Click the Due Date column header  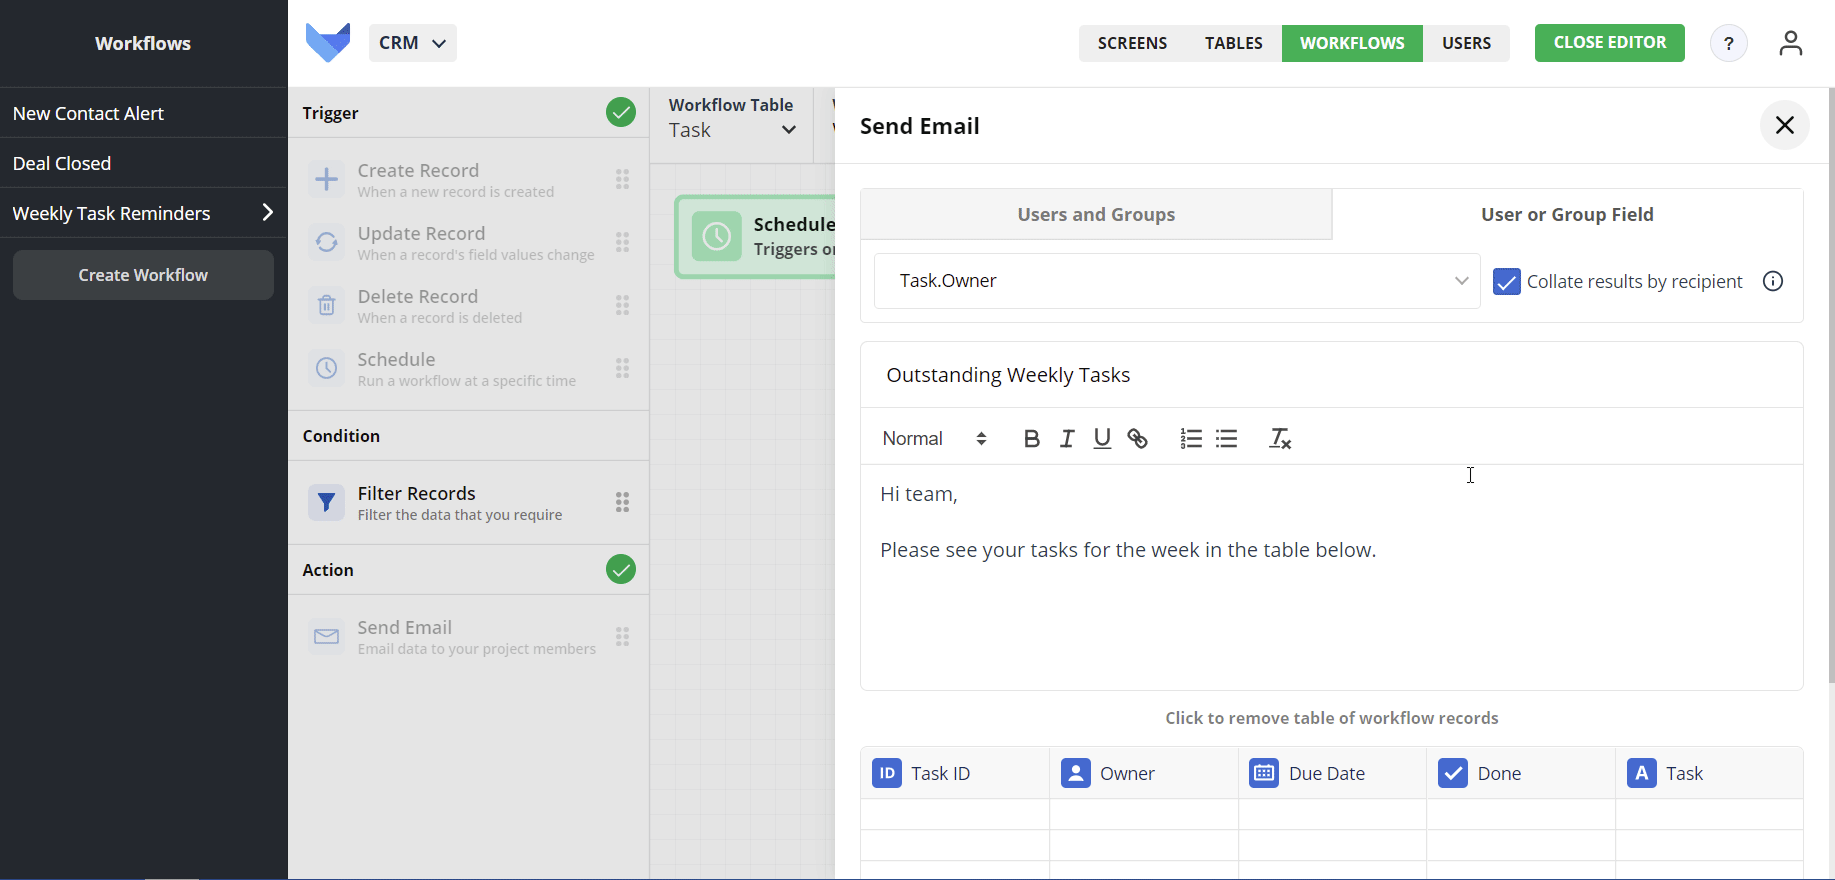pos(1332,773)
